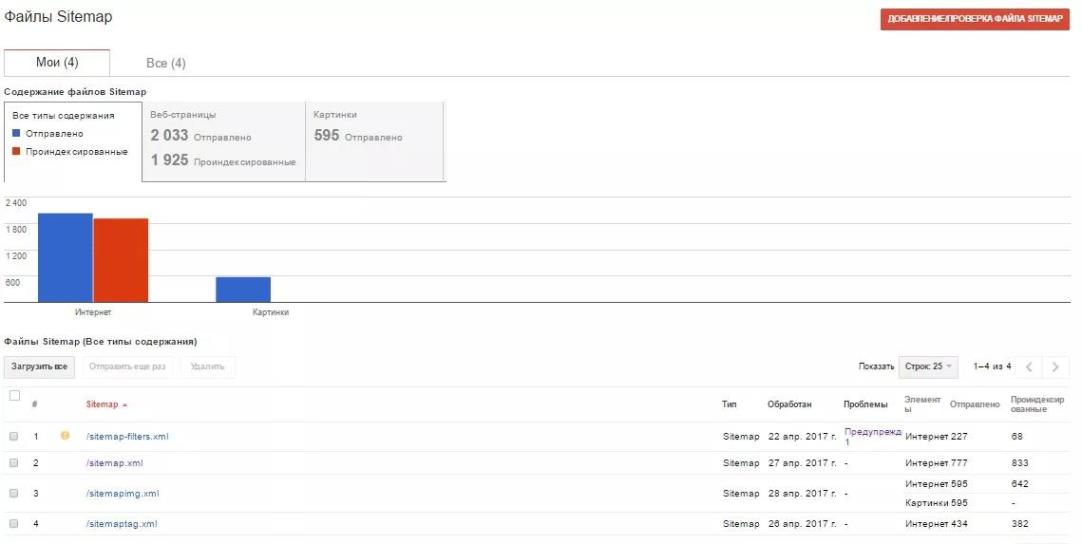The height and width of the screenshot is (544, 1082).
Task: Select the Мои (4) tab
Action: [x=57, y=63]
